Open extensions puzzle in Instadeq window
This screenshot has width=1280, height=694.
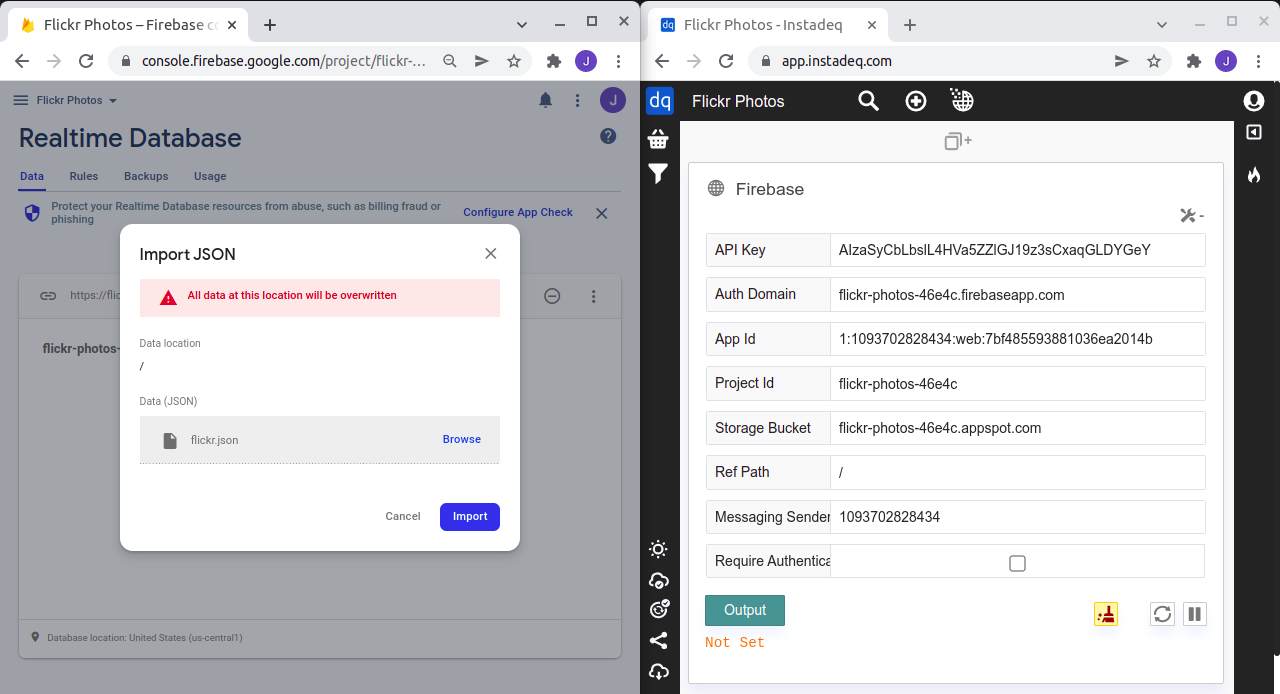tap(1193, 61)
